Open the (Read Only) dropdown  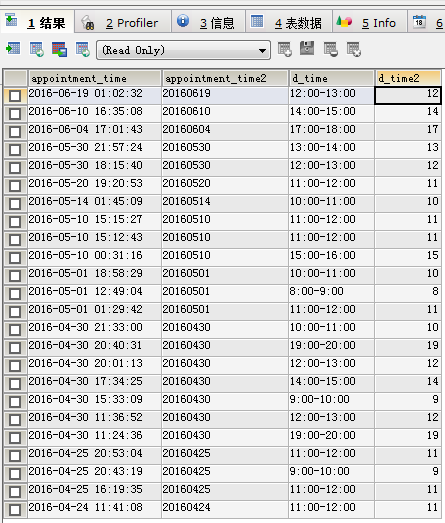(183, 50)
